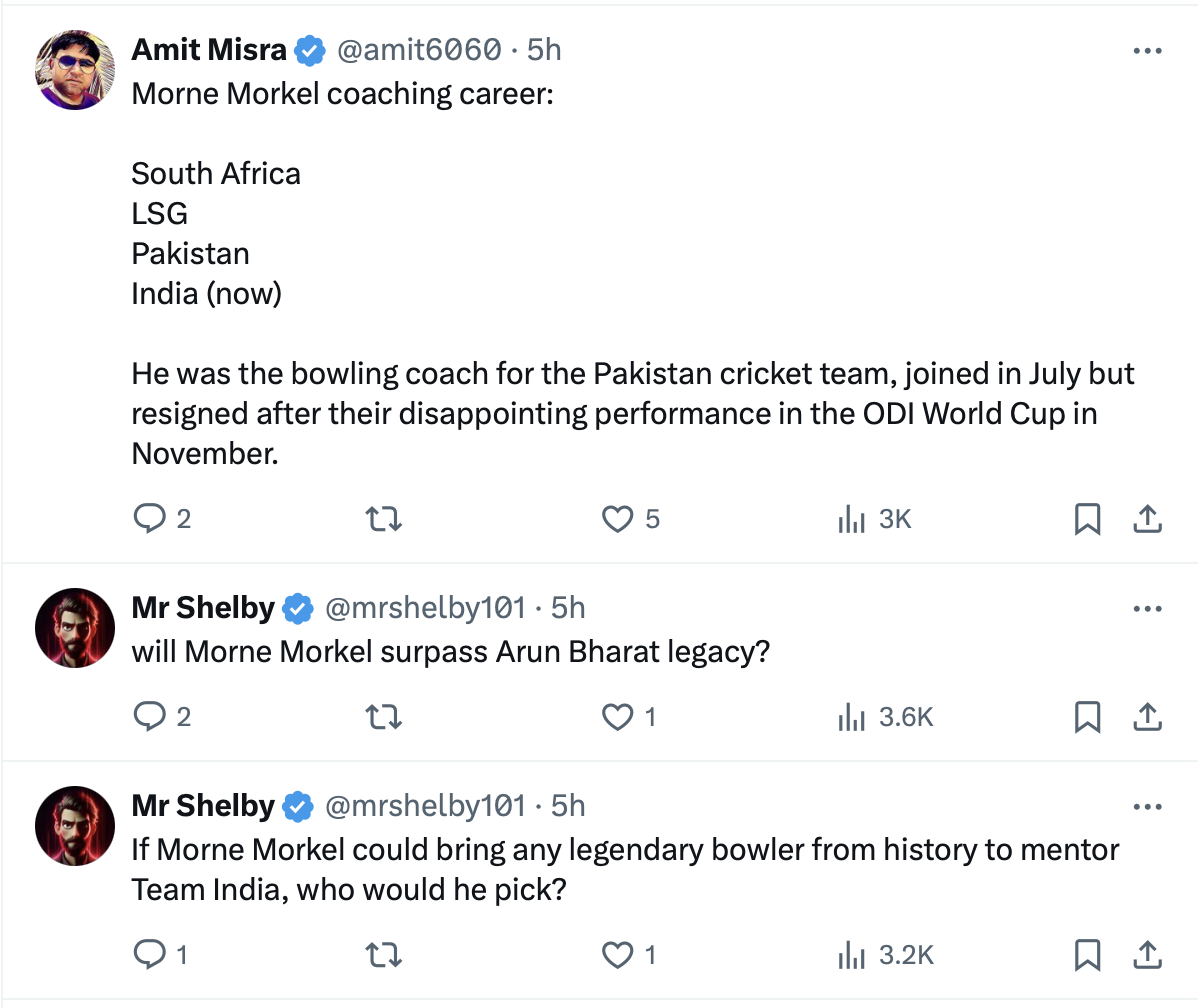Viewport: 1198px width, 1008px height.
Task: Reply to the Arun Bharat legacy tweet
Action: pos(149,716)
